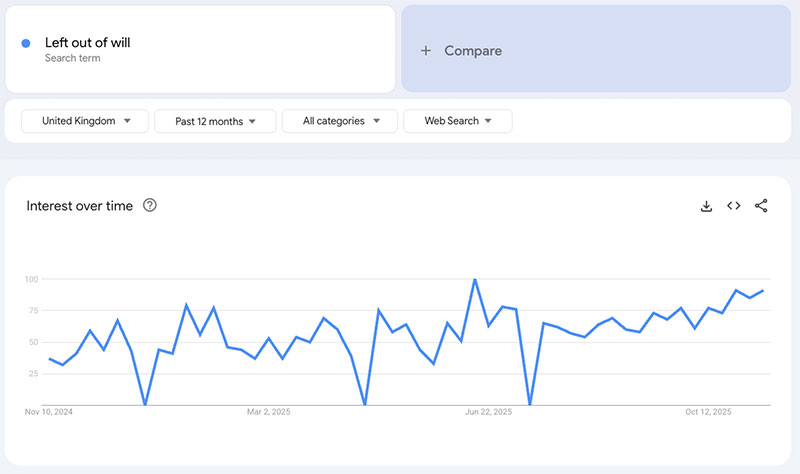
Task: Expand the Past 12 months time filter
Action: [215, 121]
